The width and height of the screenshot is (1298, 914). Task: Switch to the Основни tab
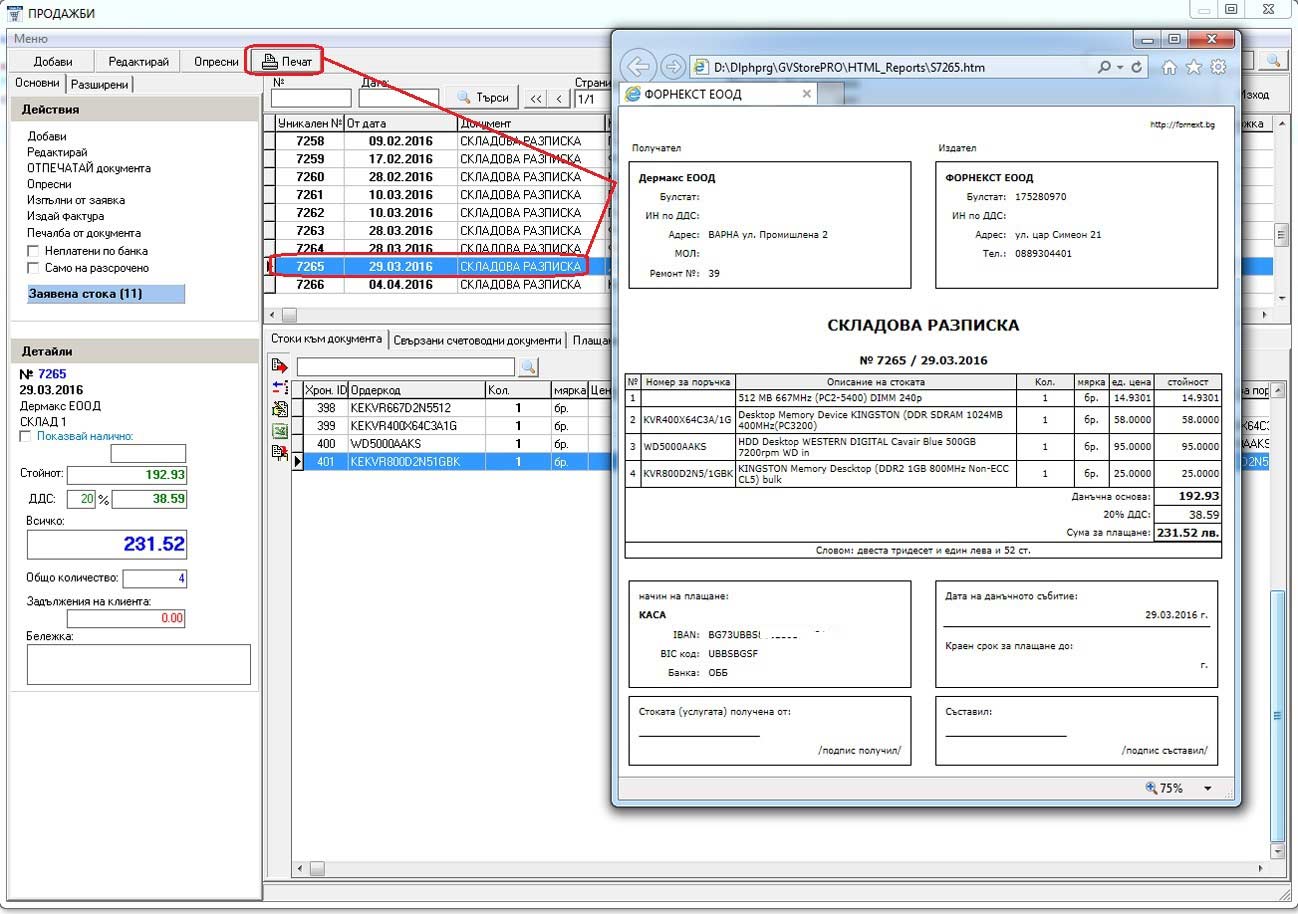coord(38,84)
